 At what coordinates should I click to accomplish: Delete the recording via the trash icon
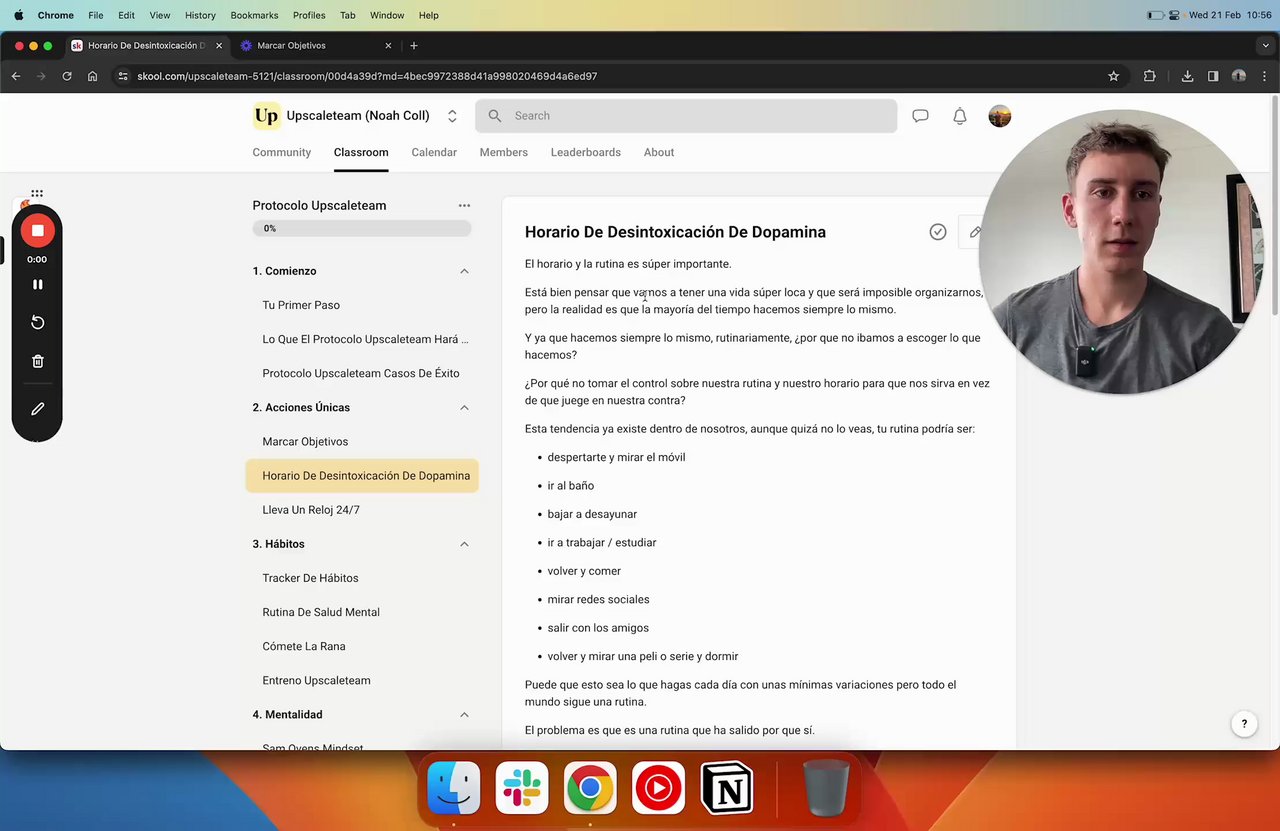point(37,361)
